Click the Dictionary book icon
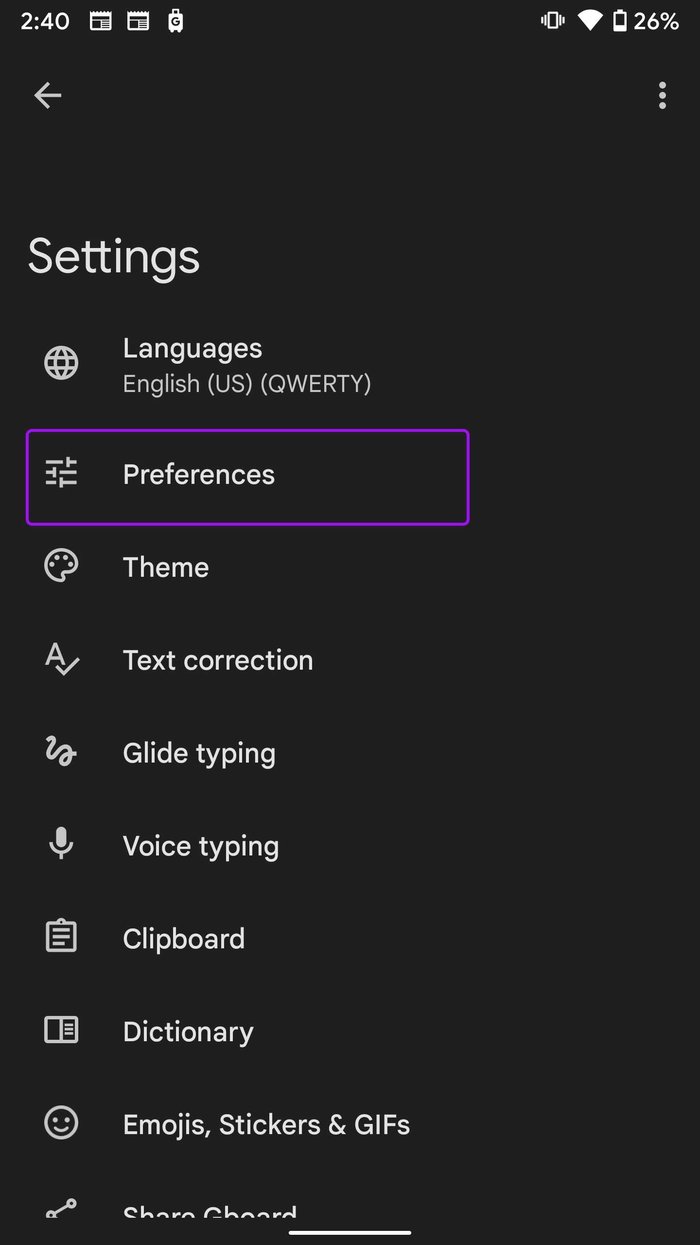 click(x=60, y=1030)
